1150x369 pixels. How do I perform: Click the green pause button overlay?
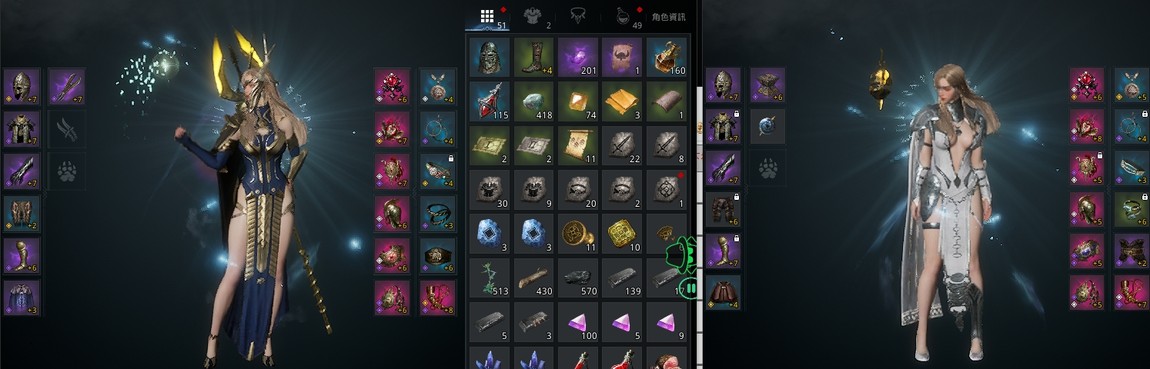pos(689,288)
